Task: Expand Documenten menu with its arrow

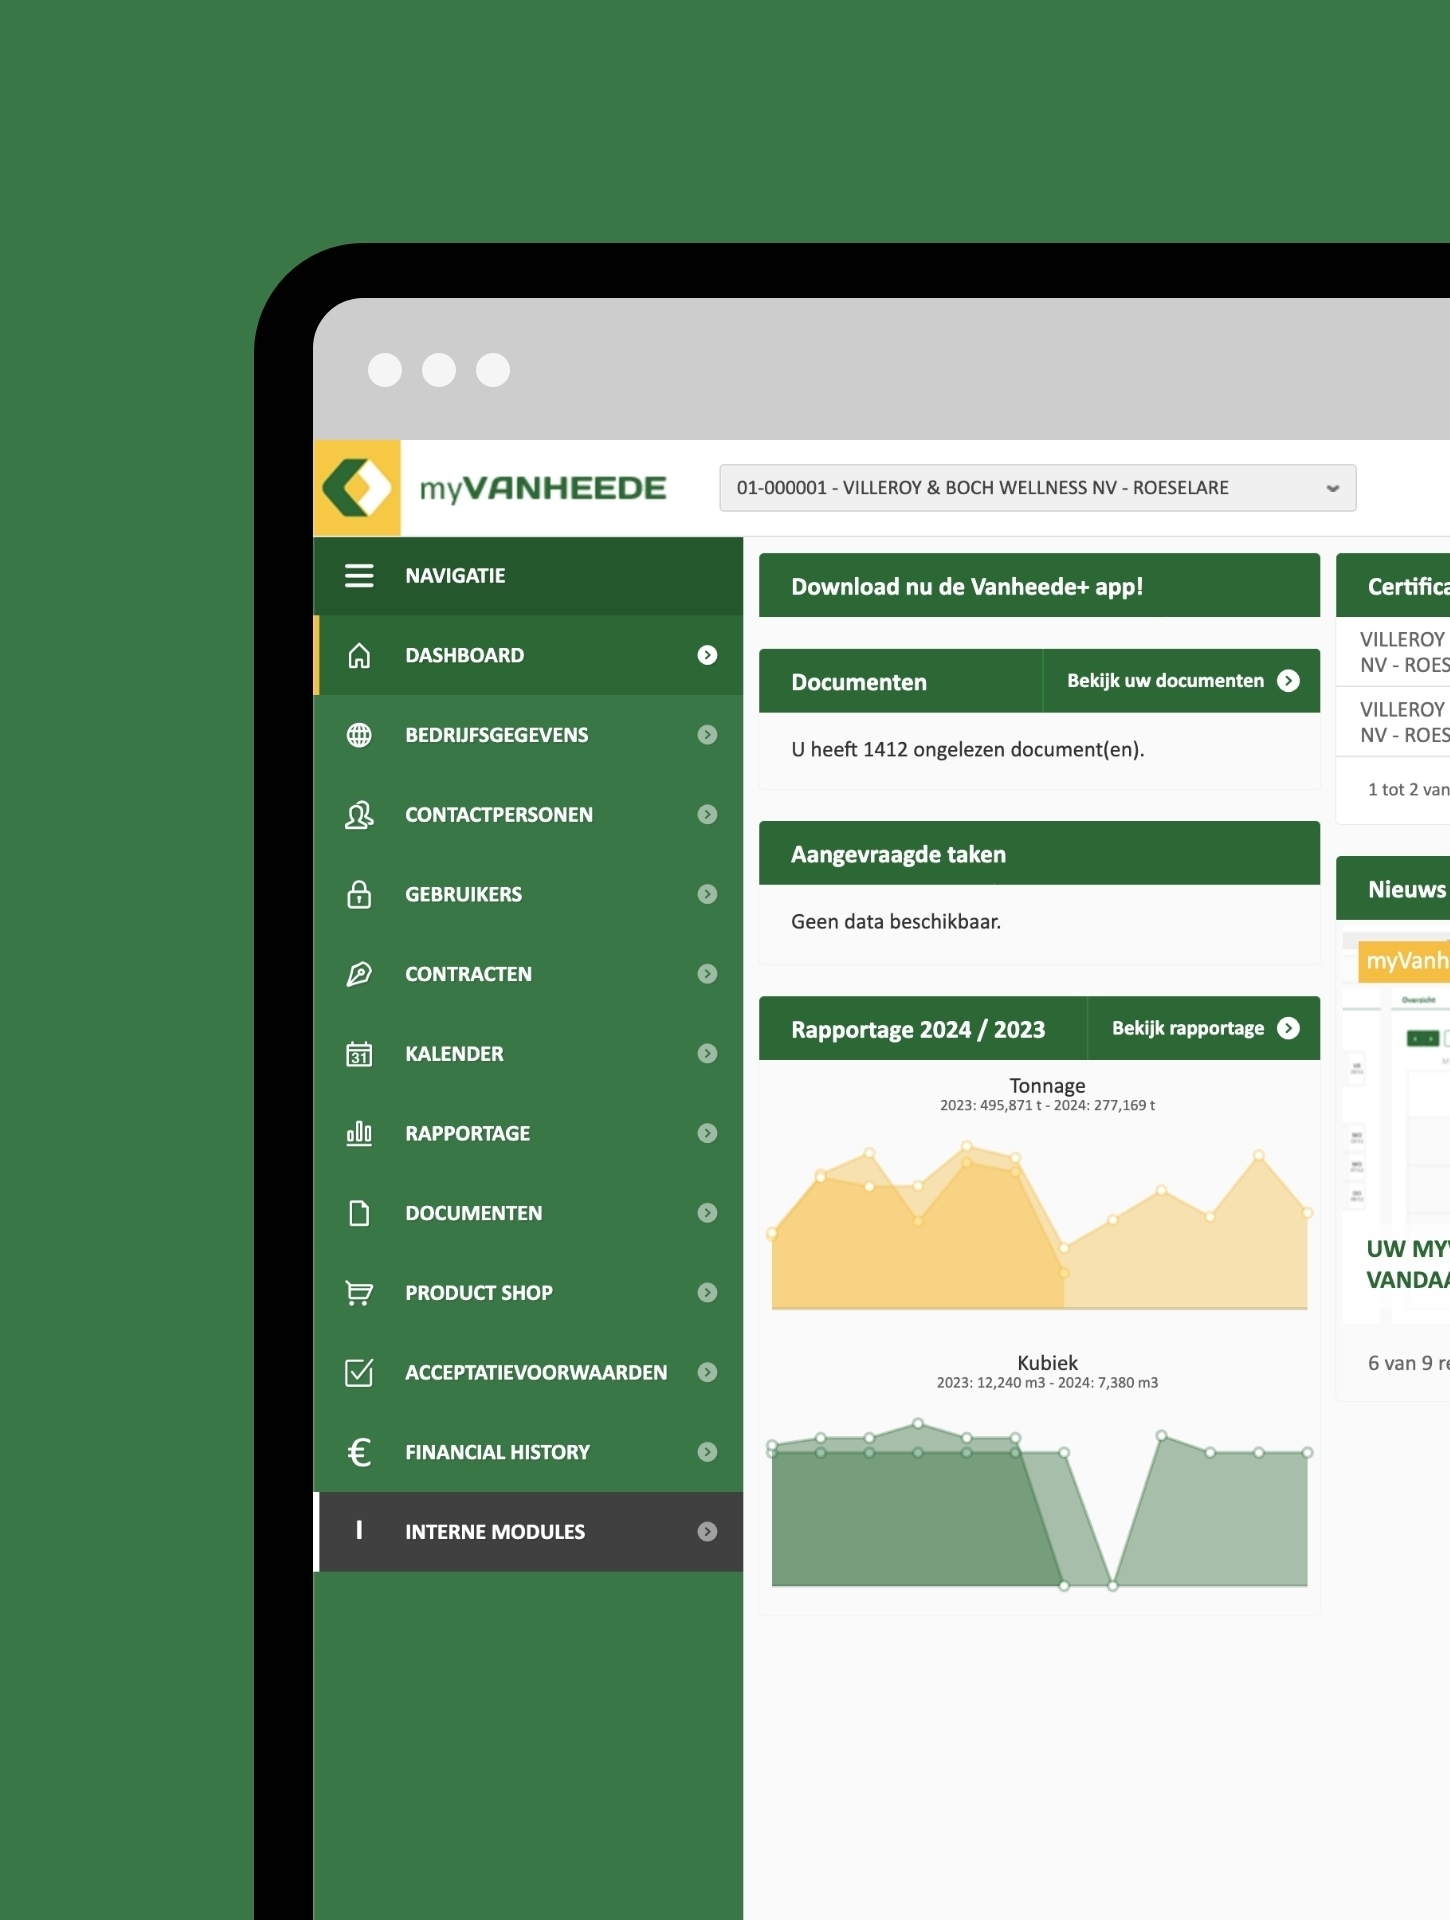Action: 707,1213
